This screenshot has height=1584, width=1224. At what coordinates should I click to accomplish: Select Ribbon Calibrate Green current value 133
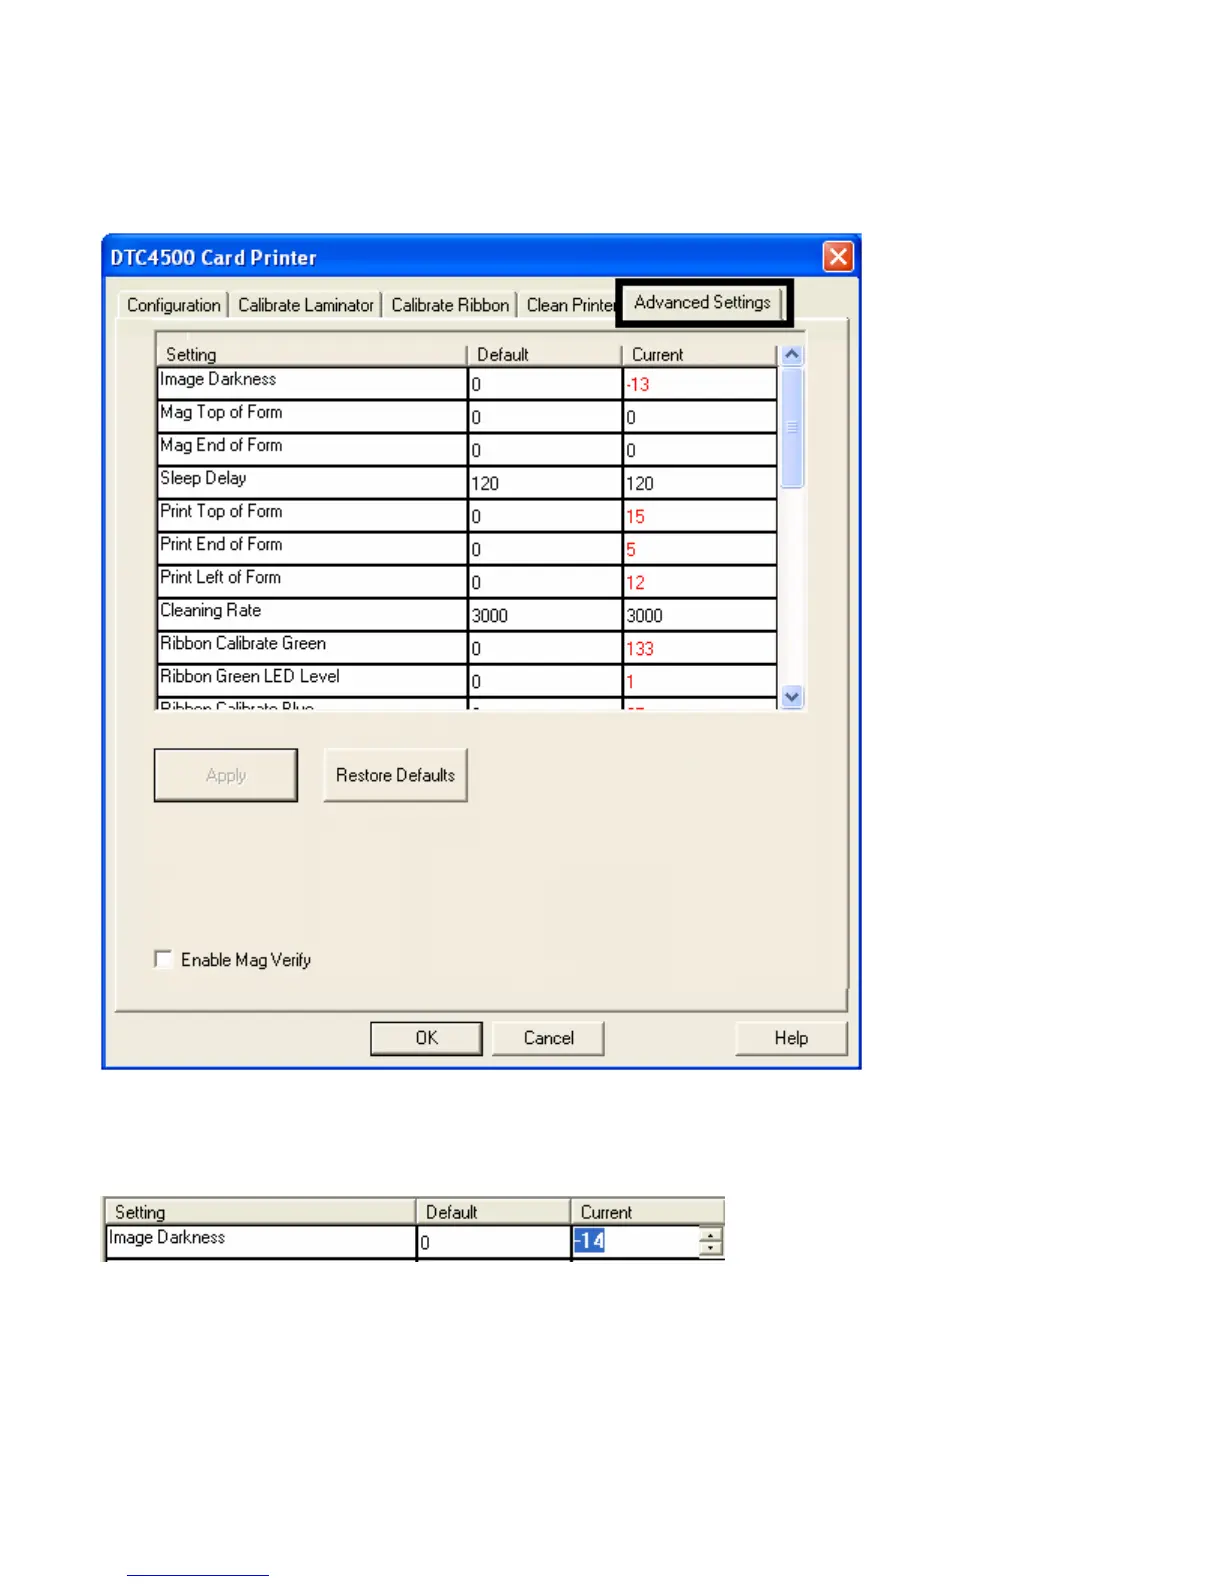(x=699, y=648)
